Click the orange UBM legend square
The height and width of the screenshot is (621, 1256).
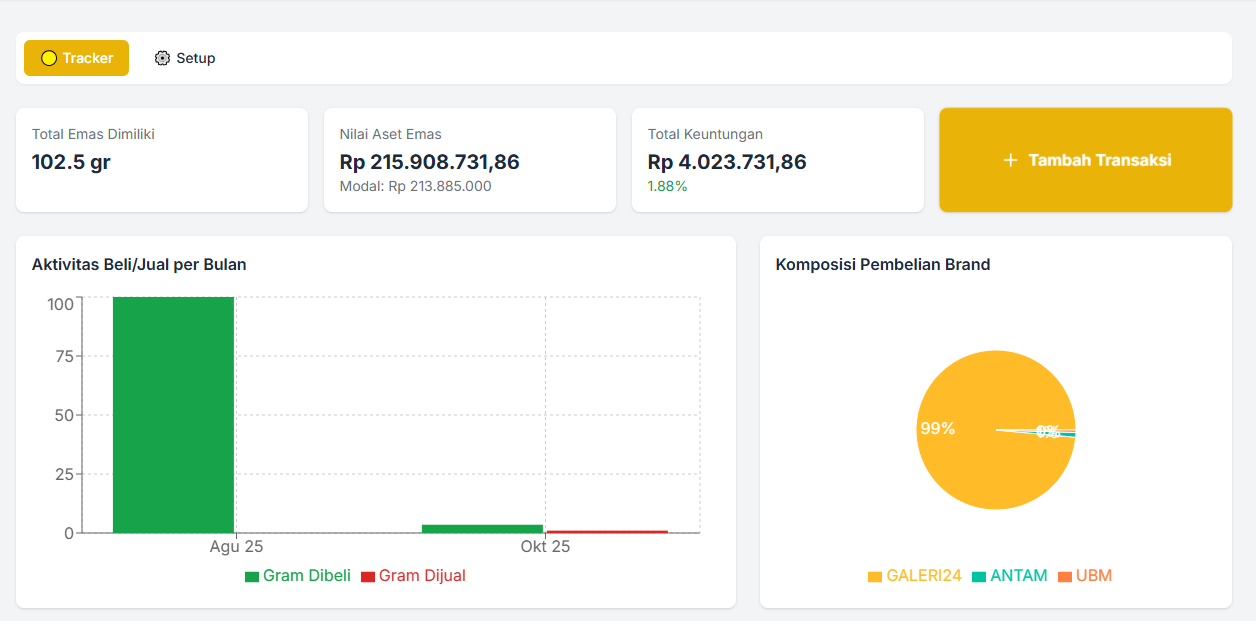(x=1065, y=576)
